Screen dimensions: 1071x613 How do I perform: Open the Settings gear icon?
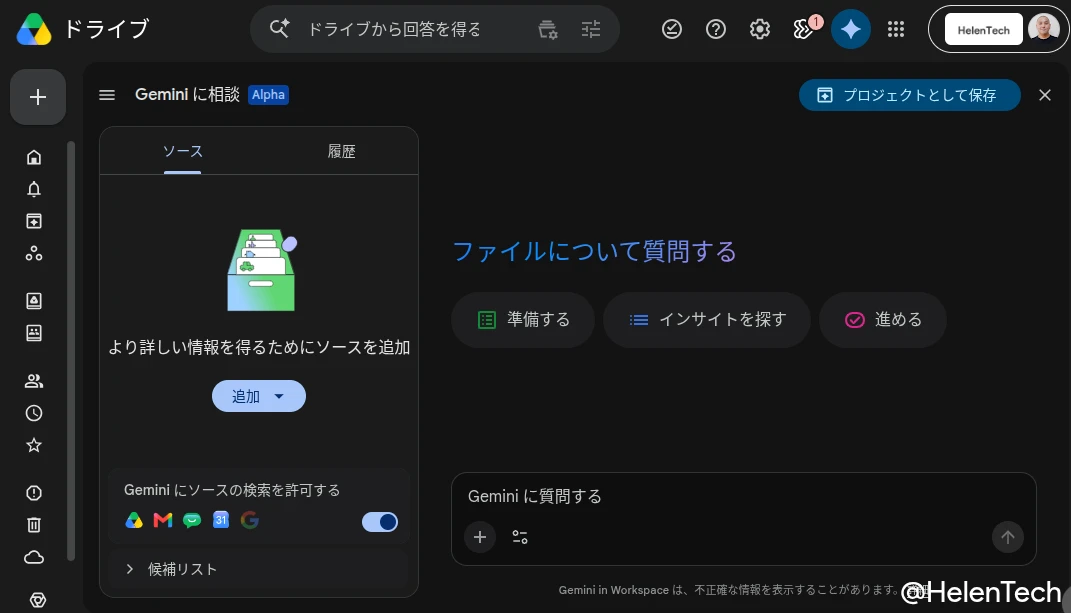(x=760, y=29)
